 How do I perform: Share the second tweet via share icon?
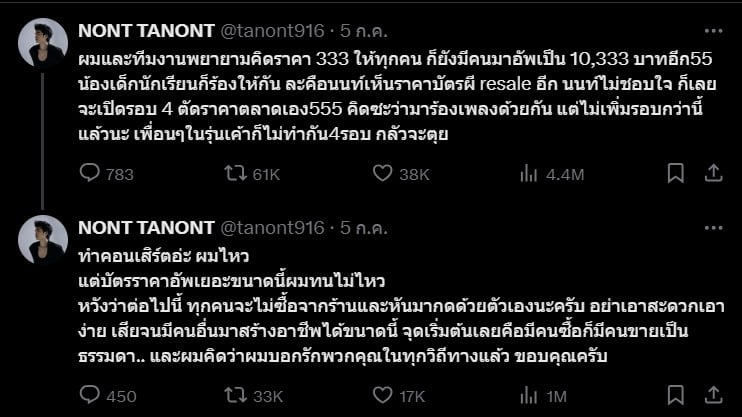713,396
